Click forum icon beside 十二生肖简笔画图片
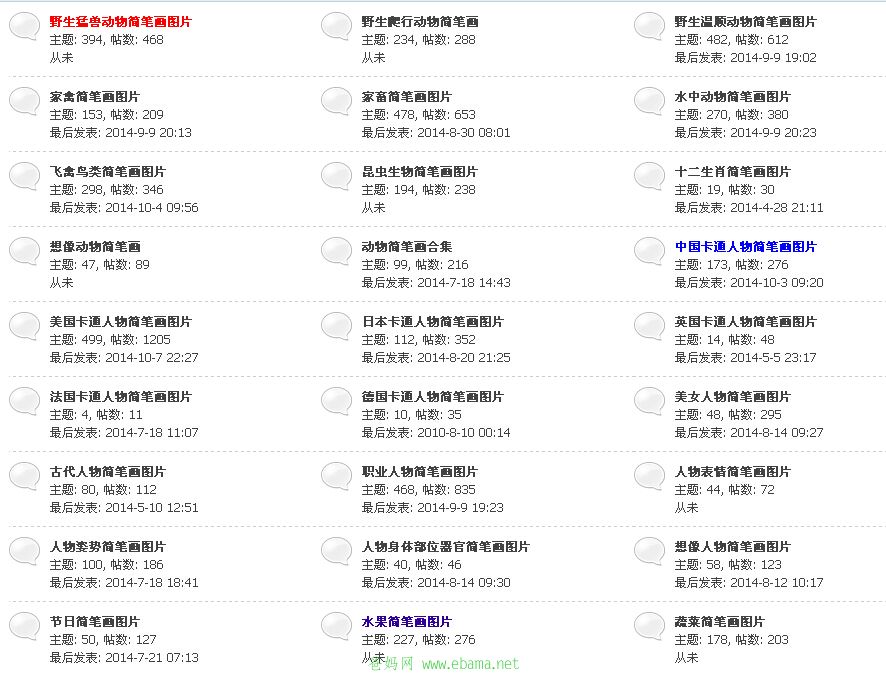The image size is (886, 676). tap(650, 177)
